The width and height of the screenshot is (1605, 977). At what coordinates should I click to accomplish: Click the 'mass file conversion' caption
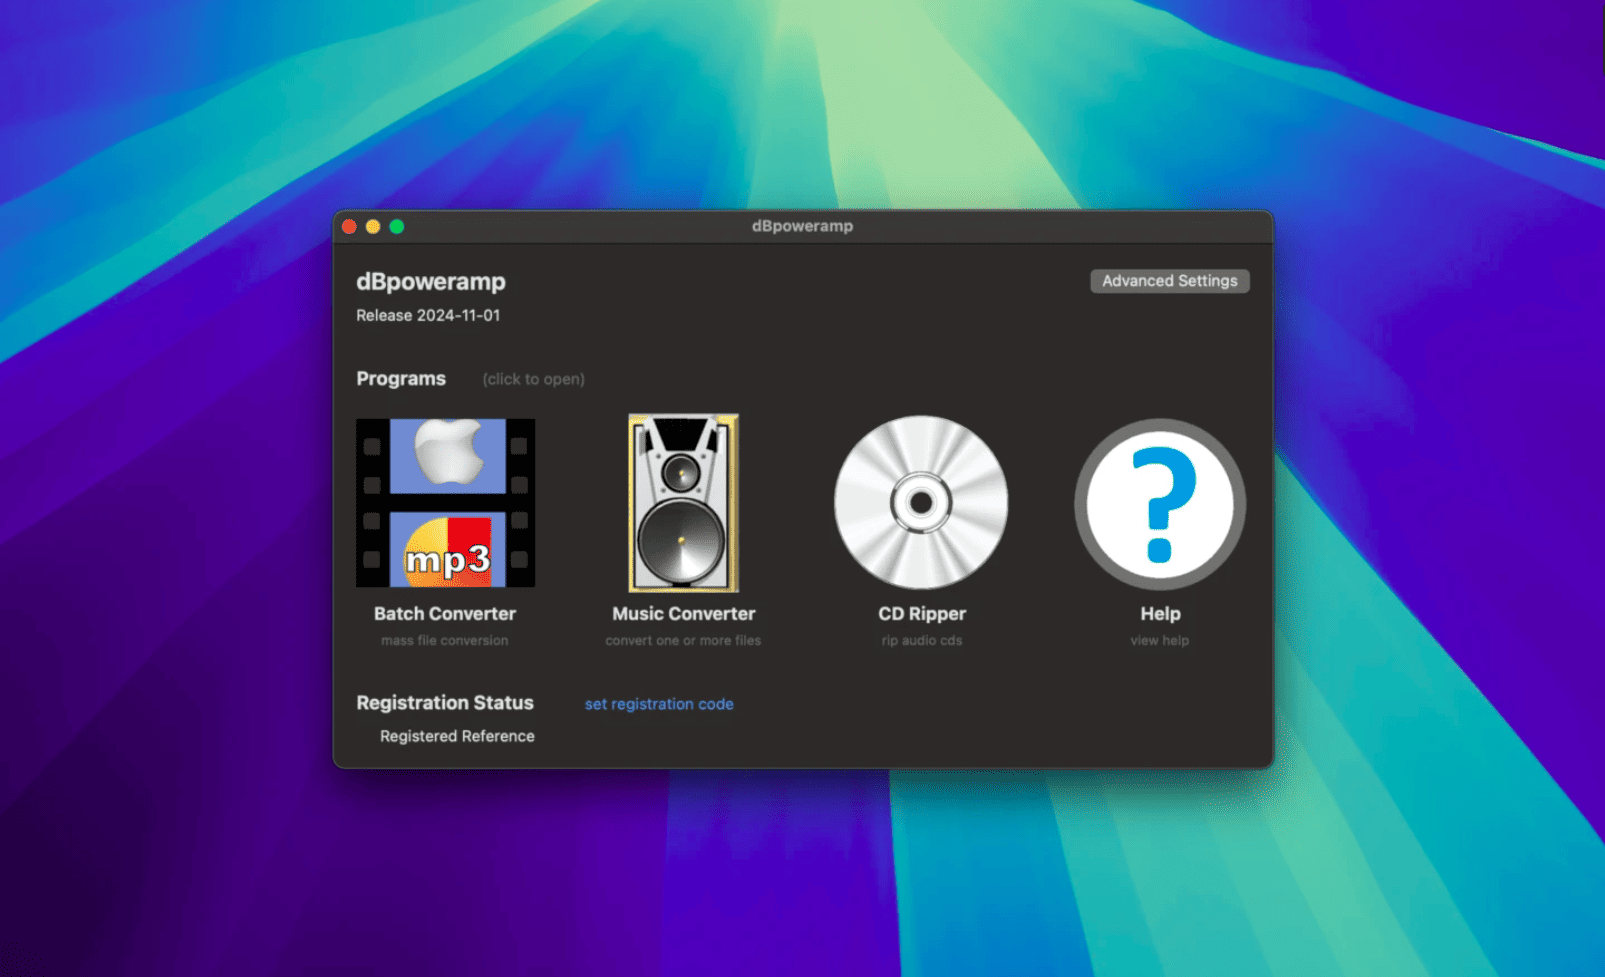(445, 641)
